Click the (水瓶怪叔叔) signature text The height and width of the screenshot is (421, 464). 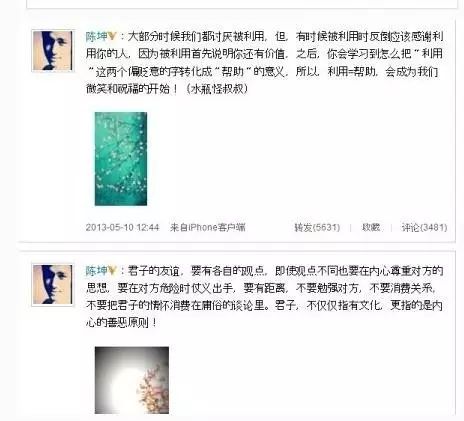coord(217,89)
